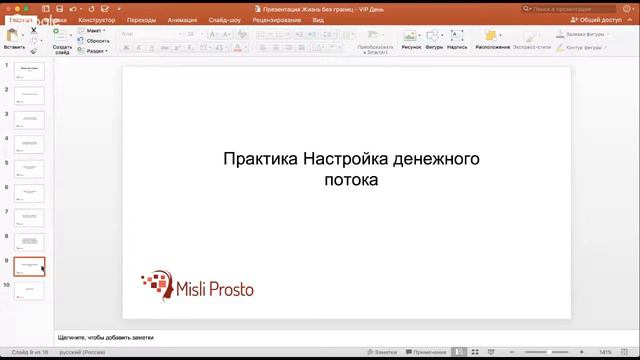Image resolution: width=640 pixels, height=360 pixels.
Task: Switch to slide sorter grid view
Action: click(x=475, y=352)
